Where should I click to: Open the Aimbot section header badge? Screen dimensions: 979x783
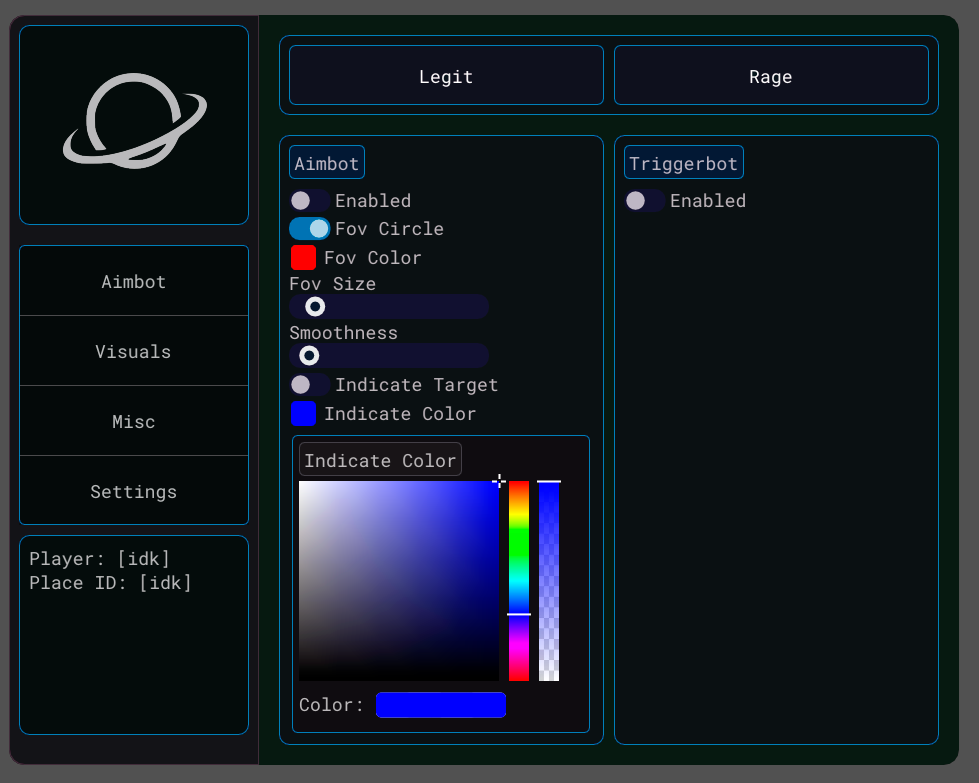(326, 162)
